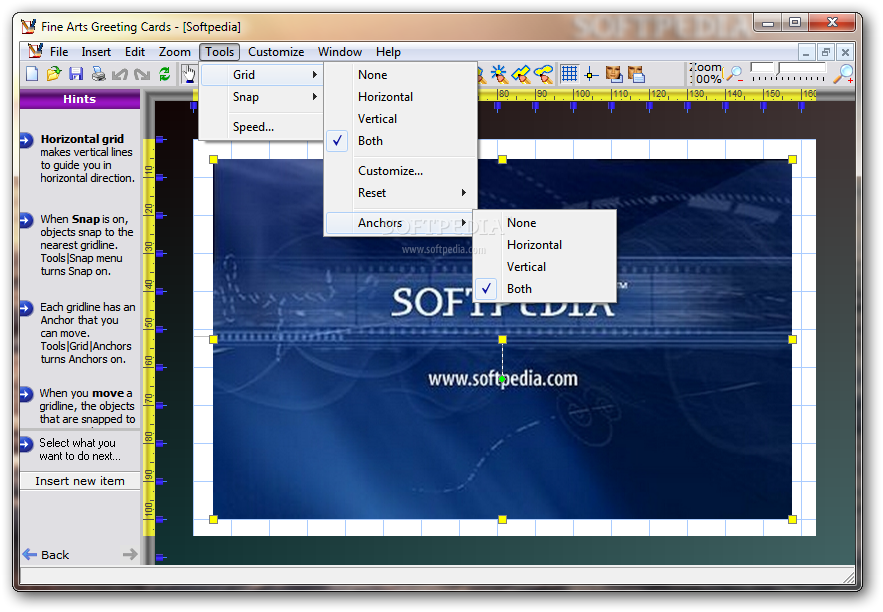The height and width of the screenshot is (612, 883).
Task: Click the second face picture toolbar icon
Action: [x=636, y=74]
